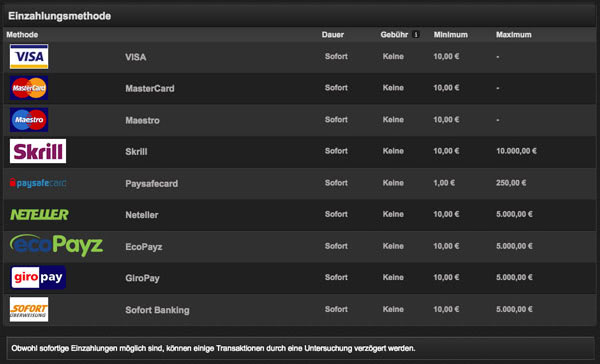Click Keine fee in Skrill row
The width and height of the screenshot is (600, 364).
coord(393,151)
